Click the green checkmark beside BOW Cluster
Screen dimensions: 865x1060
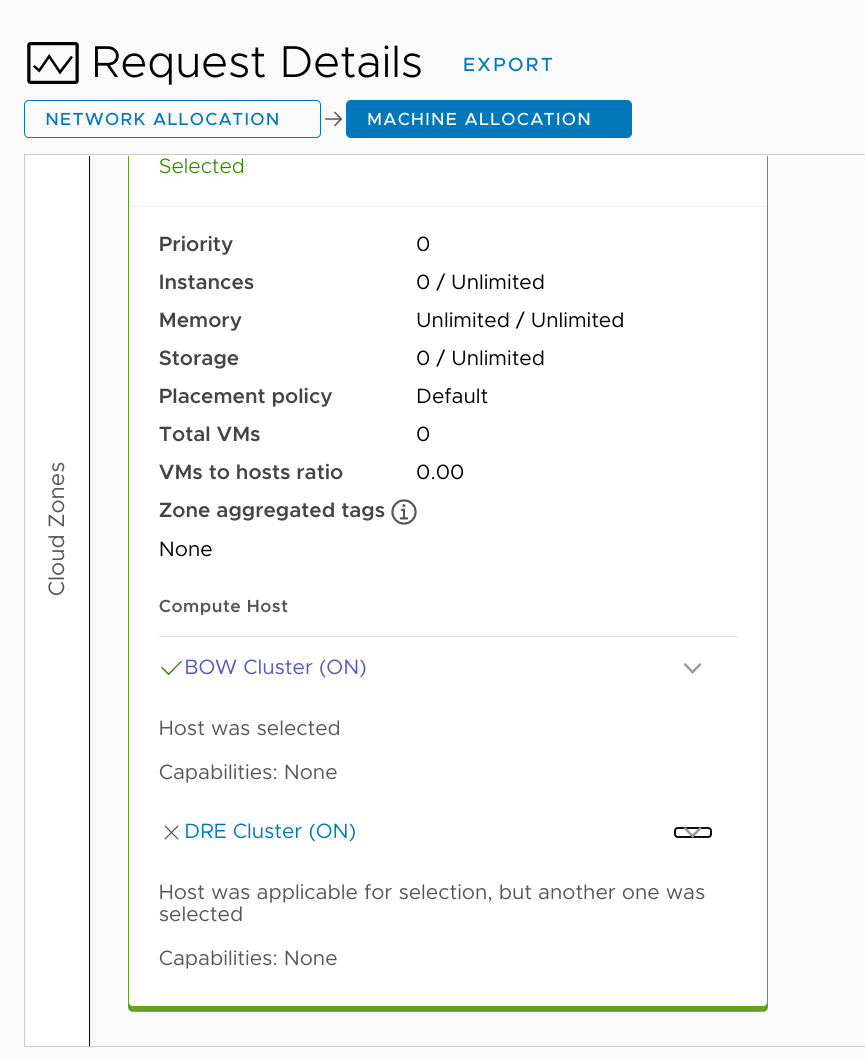click(x=171, y=668)
